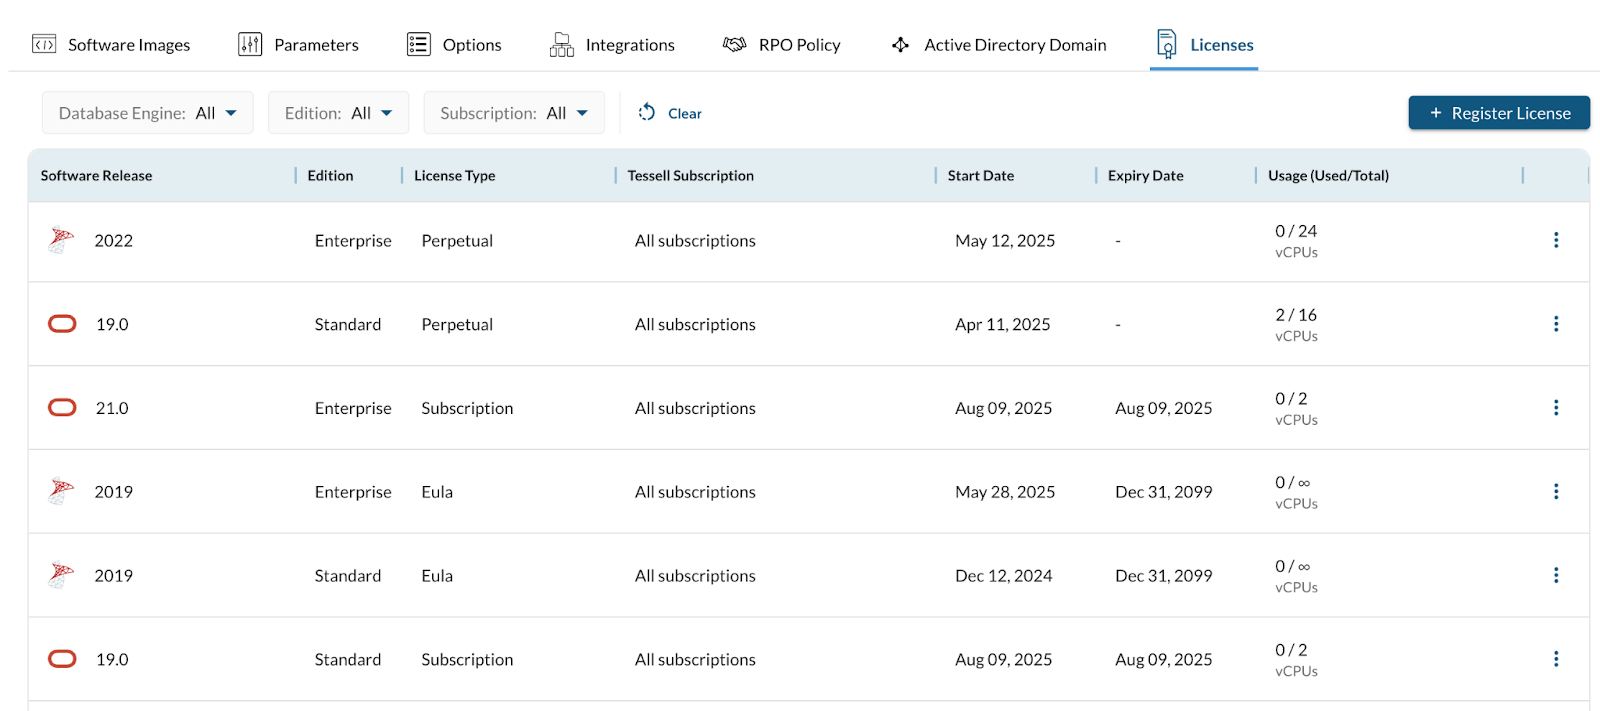
Task: Open the Options tab
Action: [x=454, y=45]
